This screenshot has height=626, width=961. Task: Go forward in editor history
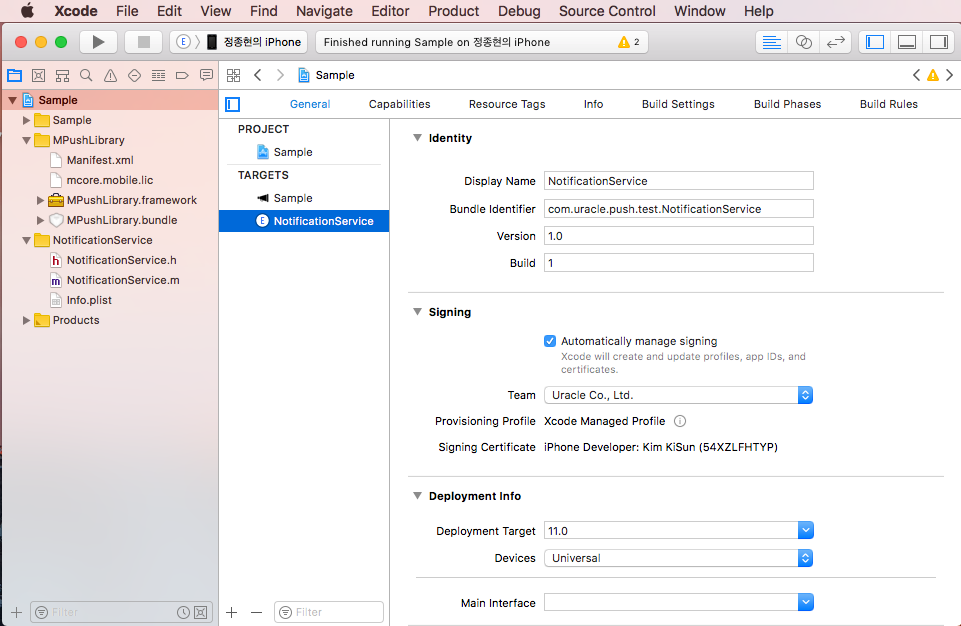point(280,75)
